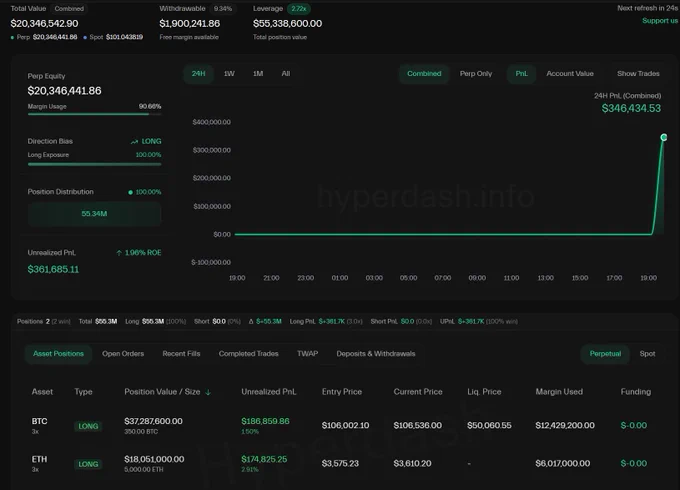Click total position value $55,338,600.00
Screen dimensions: 680x490
pos(287,23)
